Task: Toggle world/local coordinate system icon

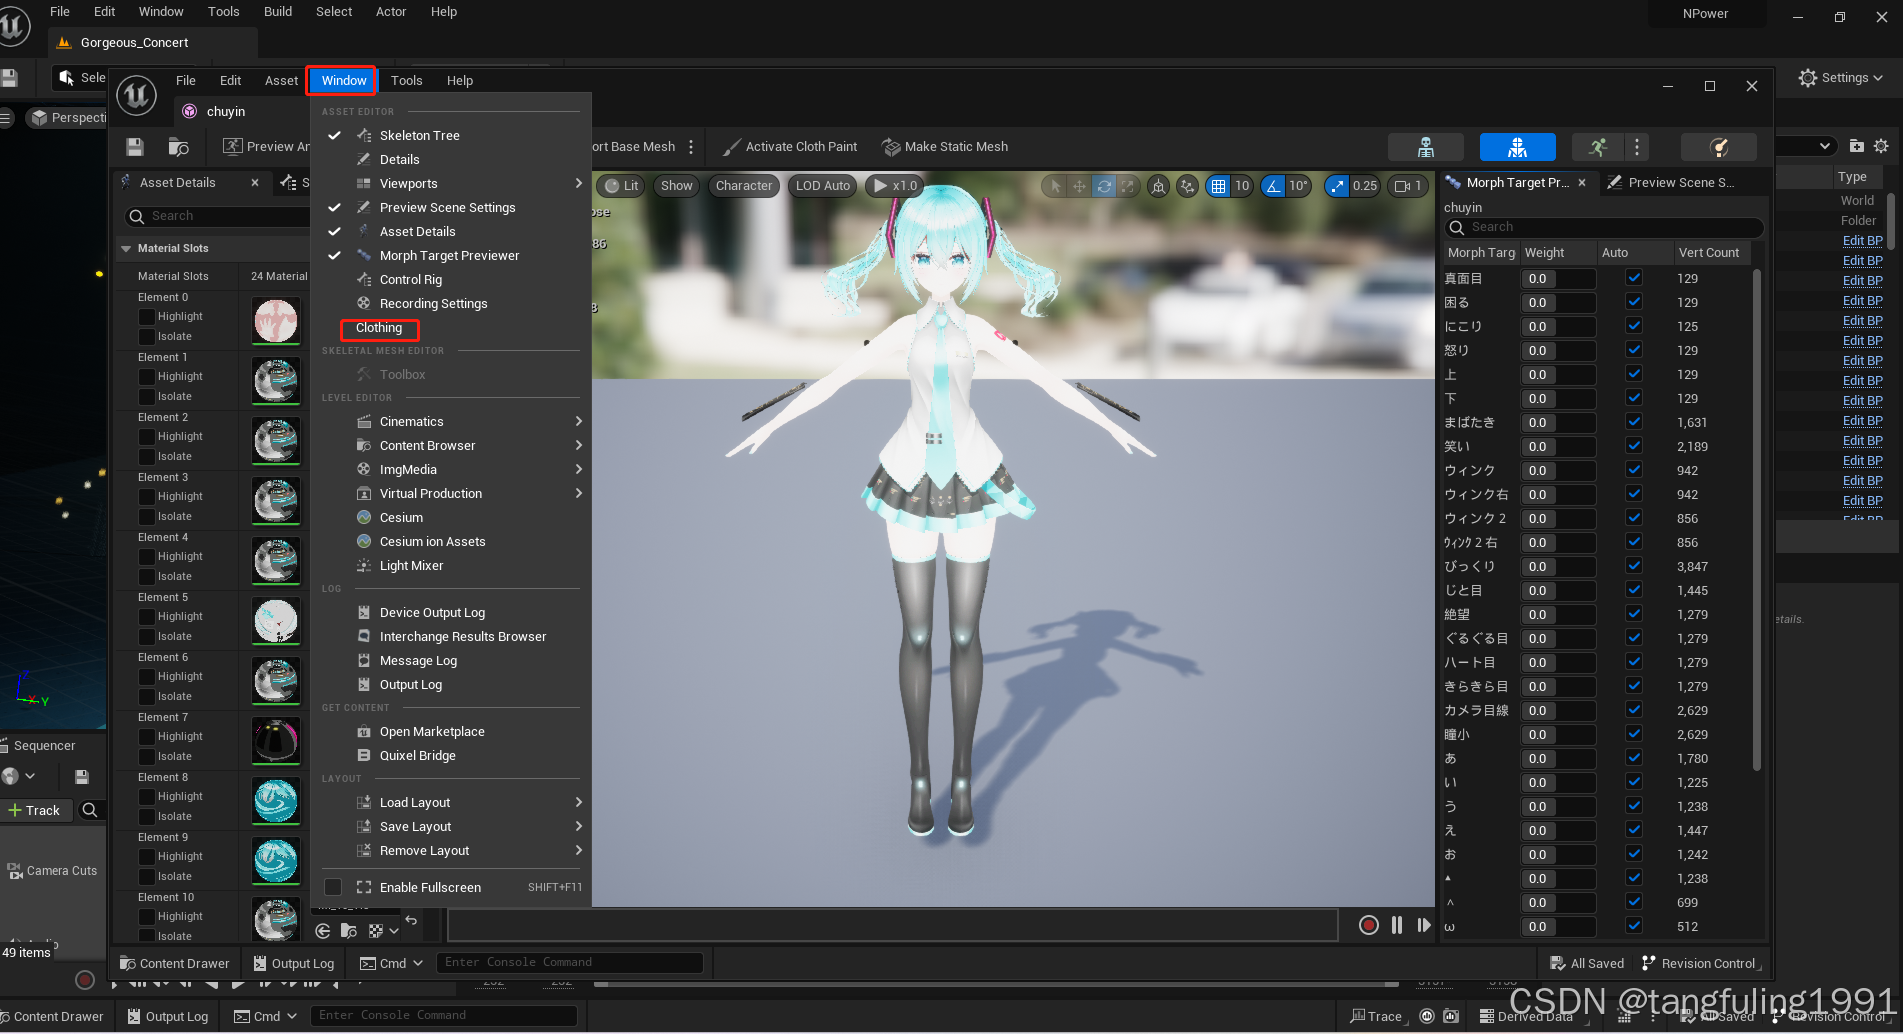Action: tap(1158, 186)
